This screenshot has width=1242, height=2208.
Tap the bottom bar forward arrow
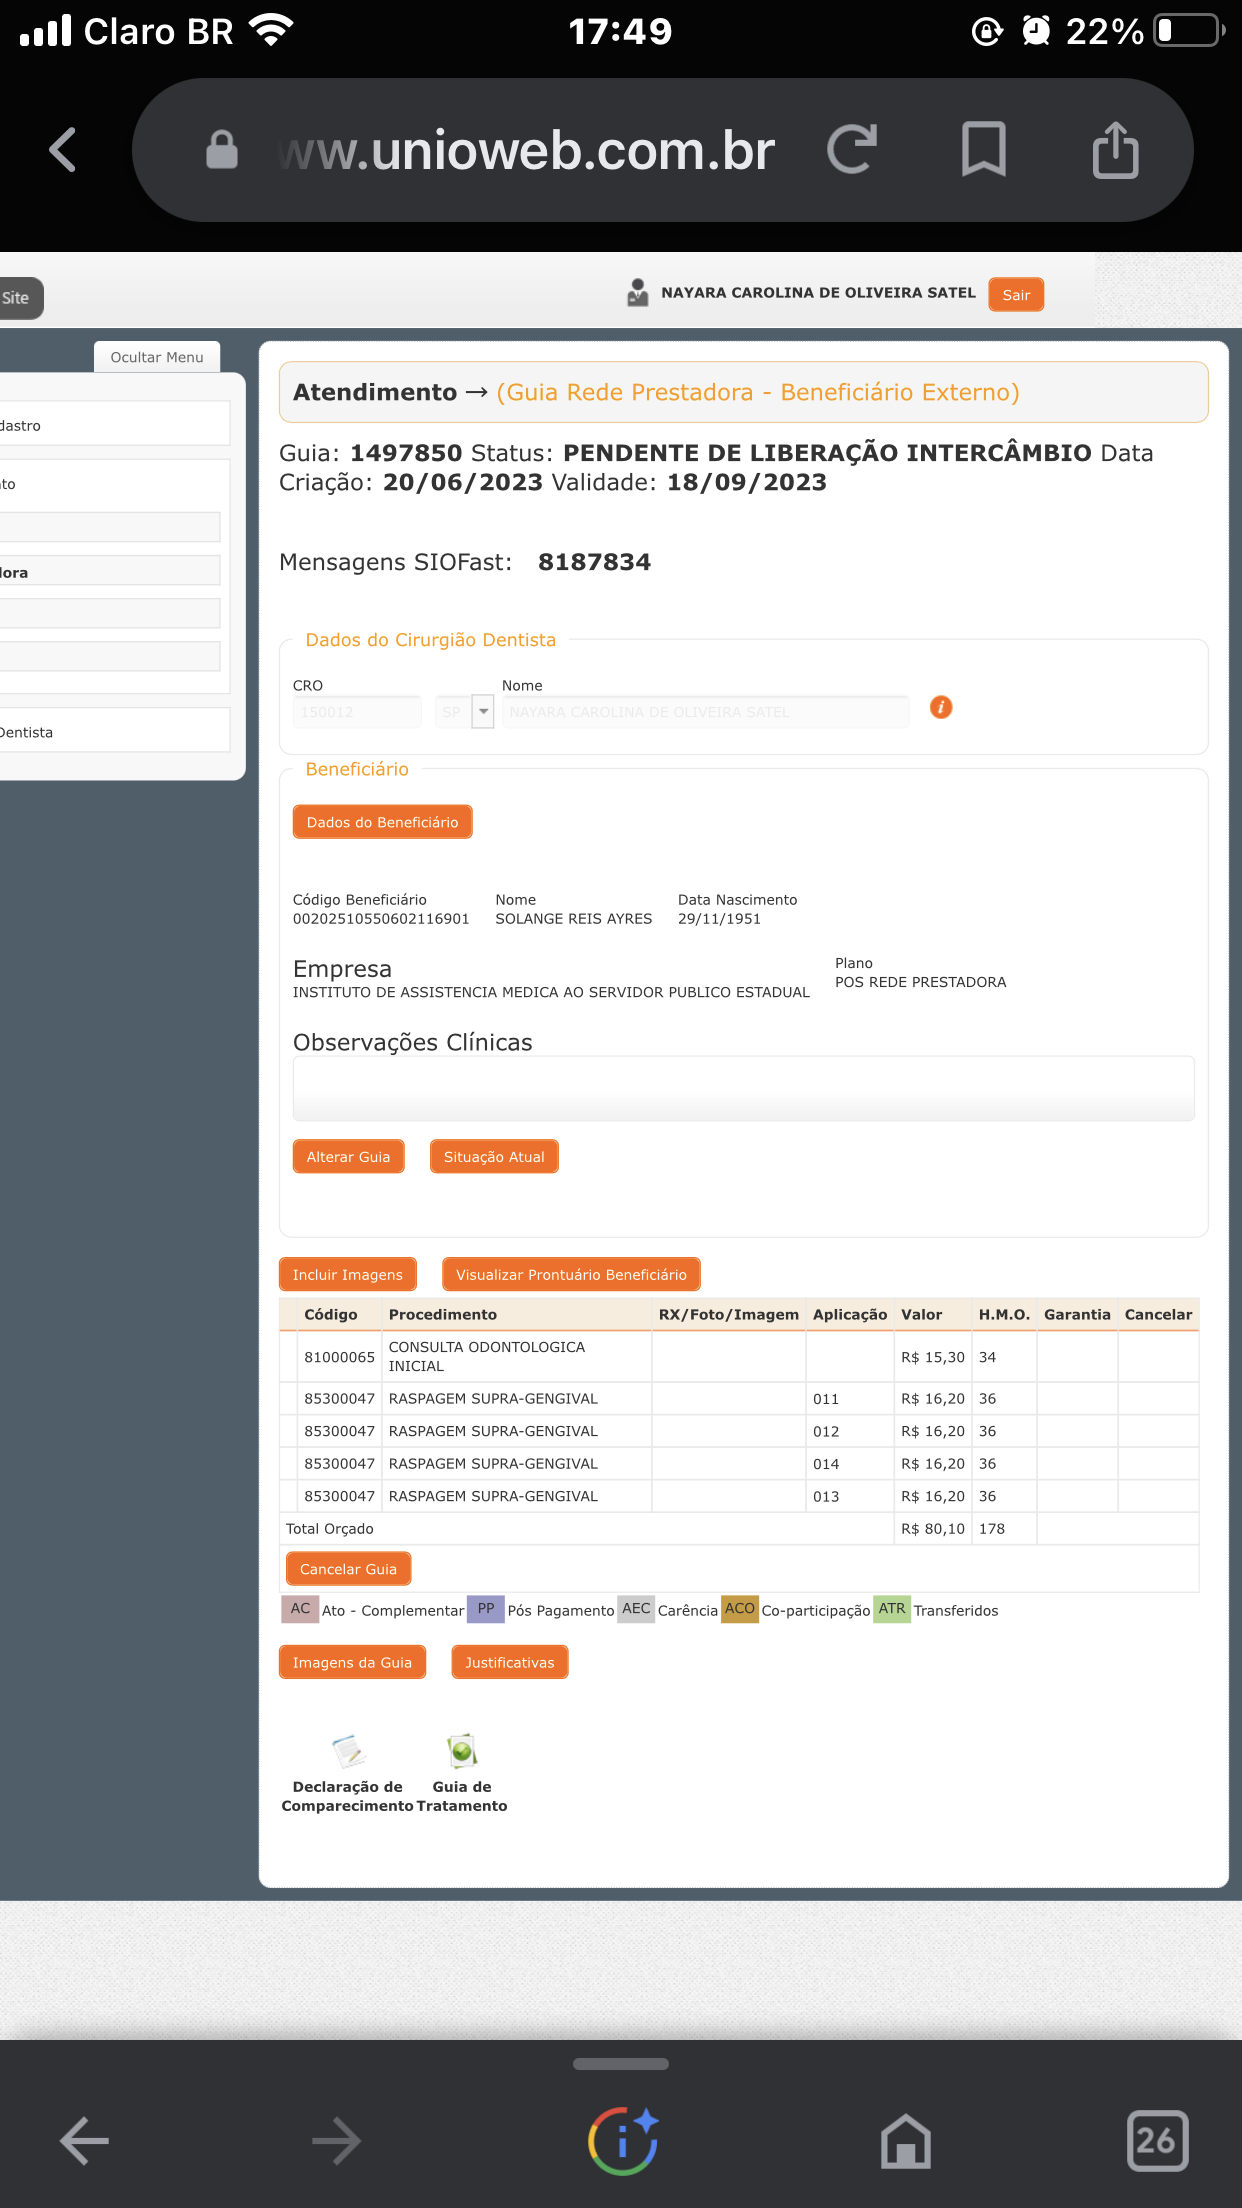point(336,2141)
